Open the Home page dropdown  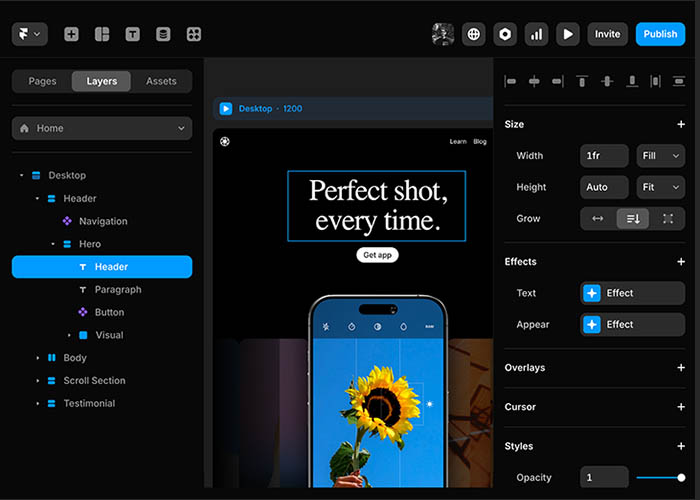102,129
